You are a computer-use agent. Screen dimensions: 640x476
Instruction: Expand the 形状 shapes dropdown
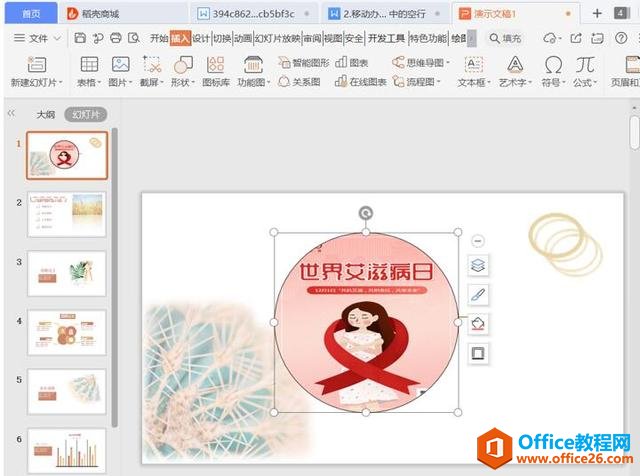[182, 82]
